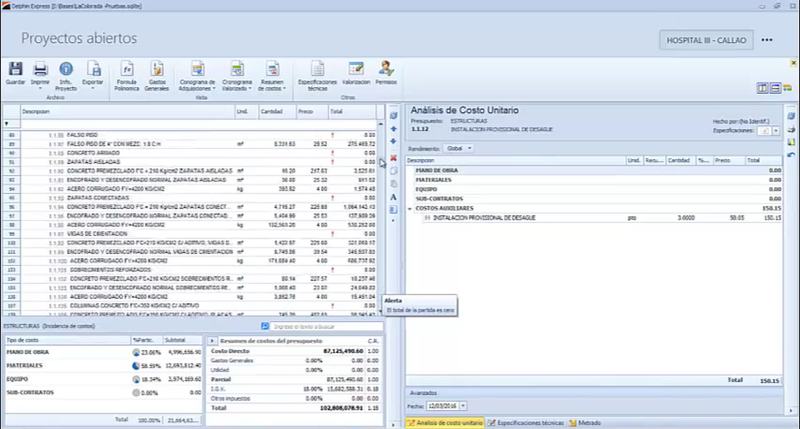Screen dimensions: 800x429
Task: Click the Gastos Generales row in cost summary
Action: coord(295,361)
